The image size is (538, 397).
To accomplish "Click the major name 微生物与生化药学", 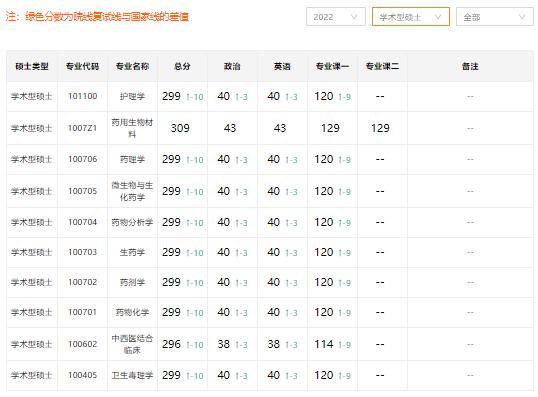I will coord(132,191).
